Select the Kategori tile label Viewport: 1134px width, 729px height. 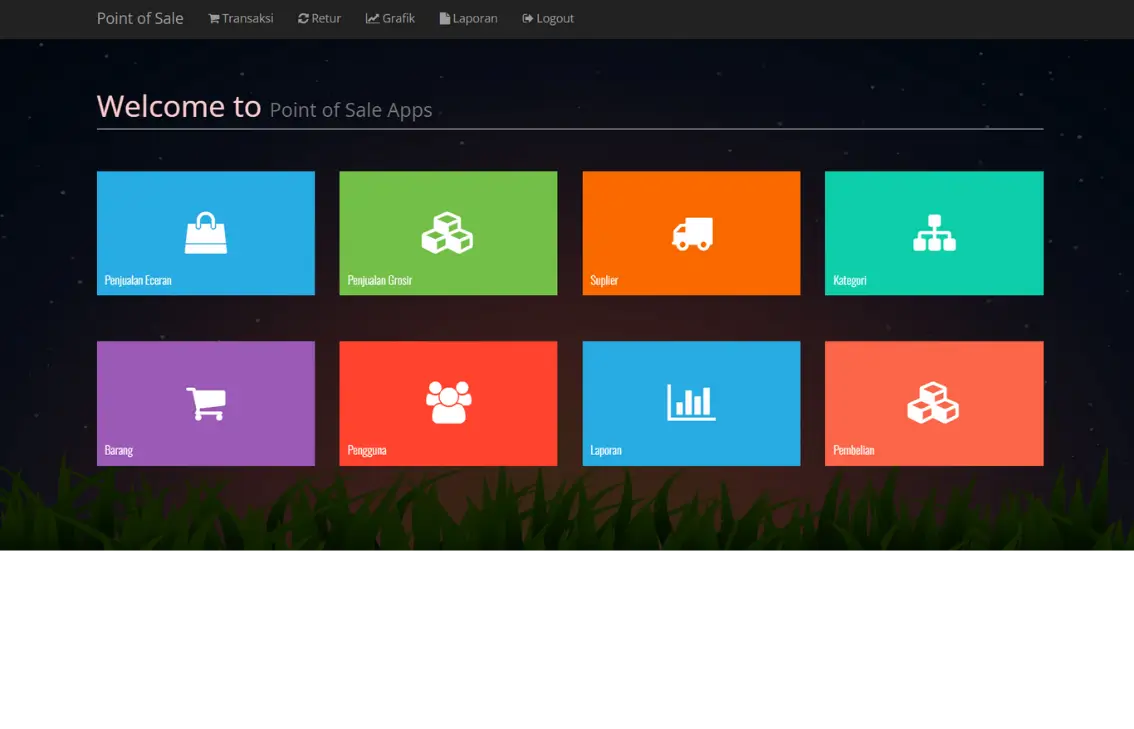point(849,280)
